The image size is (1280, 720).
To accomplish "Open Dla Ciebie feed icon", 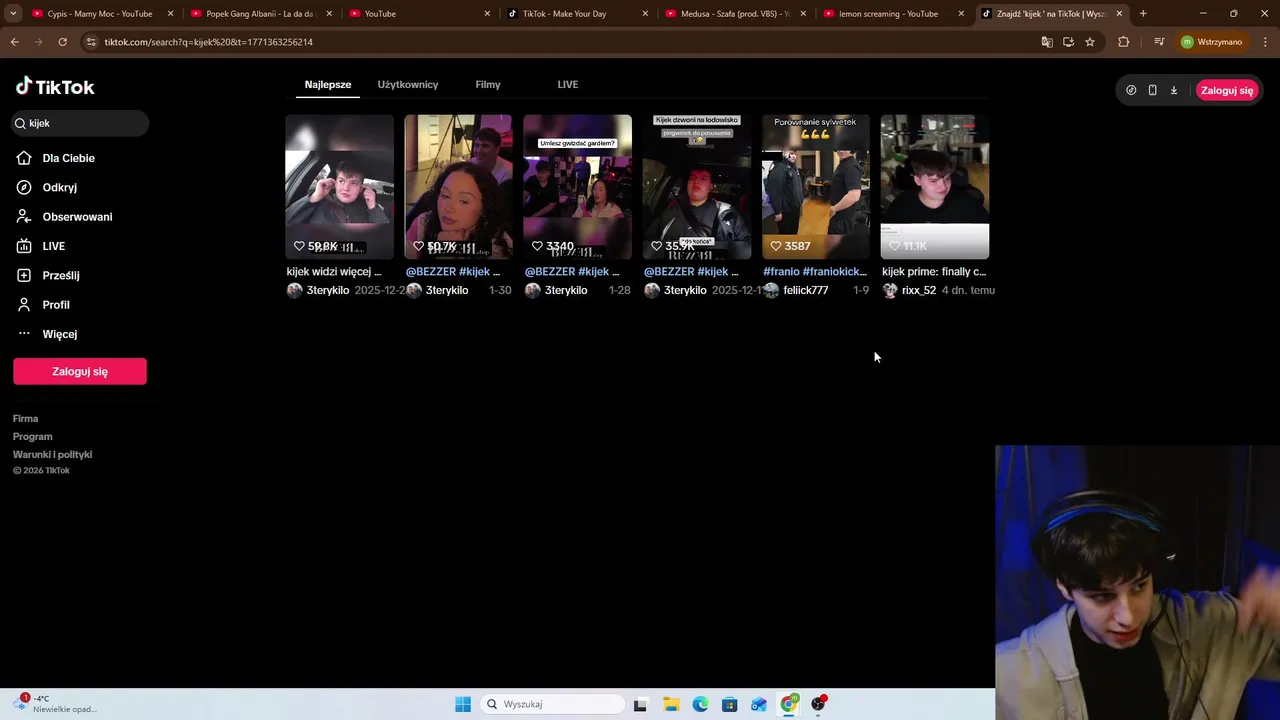I will point(24,158).
